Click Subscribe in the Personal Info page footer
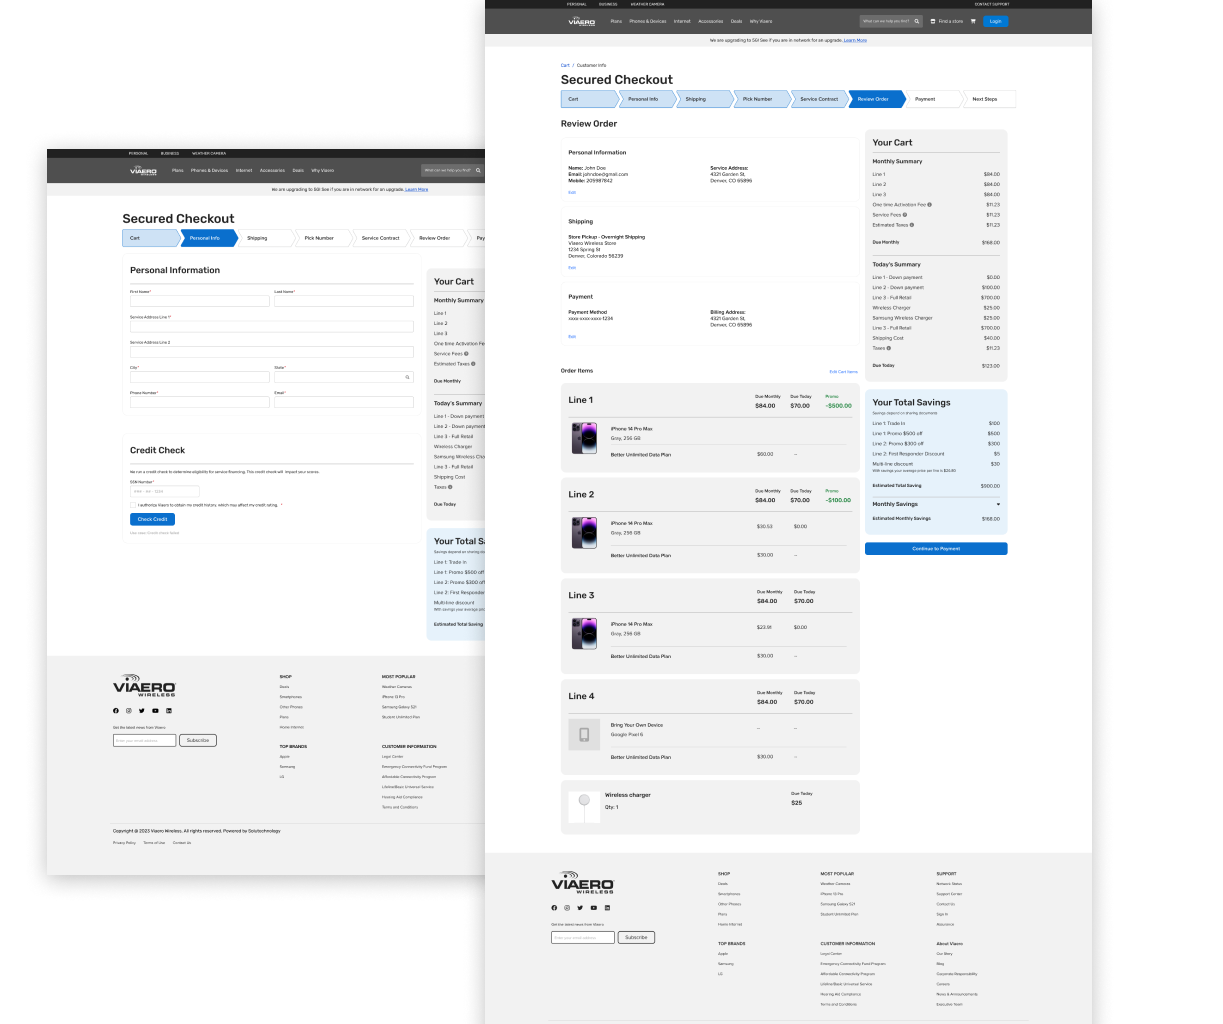This screenshot has width=1223, height=1024. pos(198,740)
